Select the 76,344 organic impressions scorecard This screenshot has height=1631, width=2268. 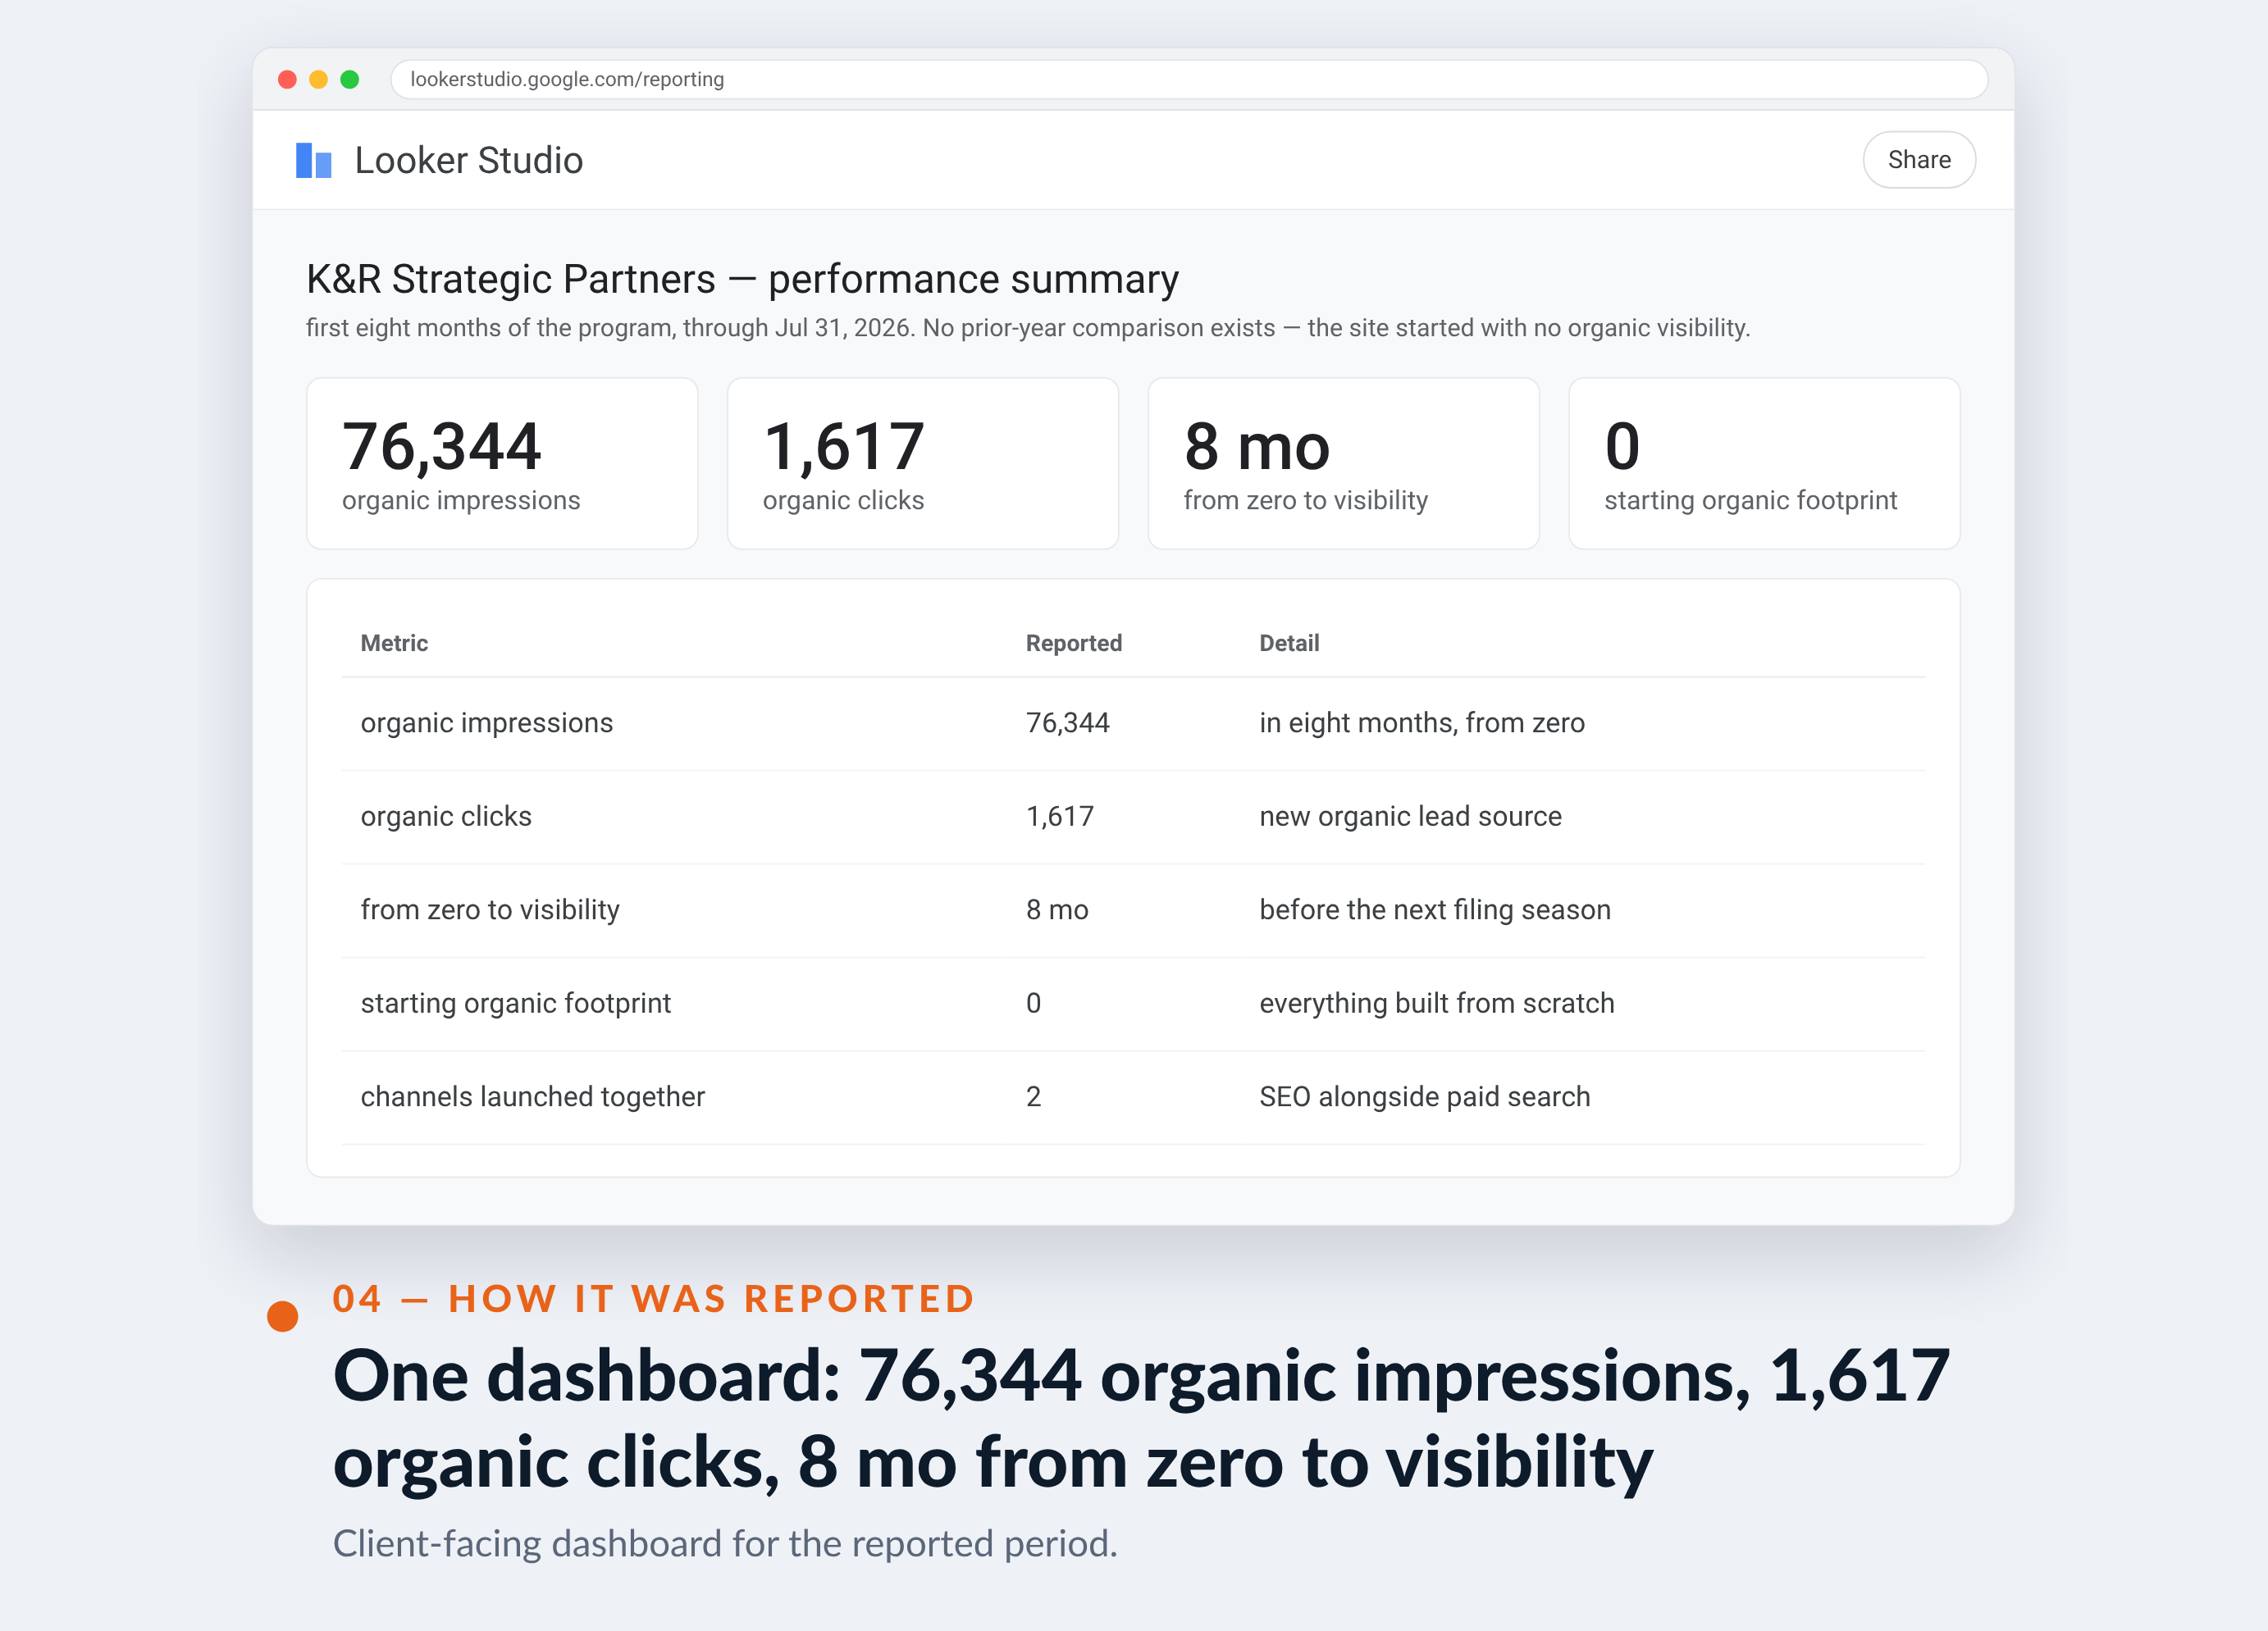point(502,463)
